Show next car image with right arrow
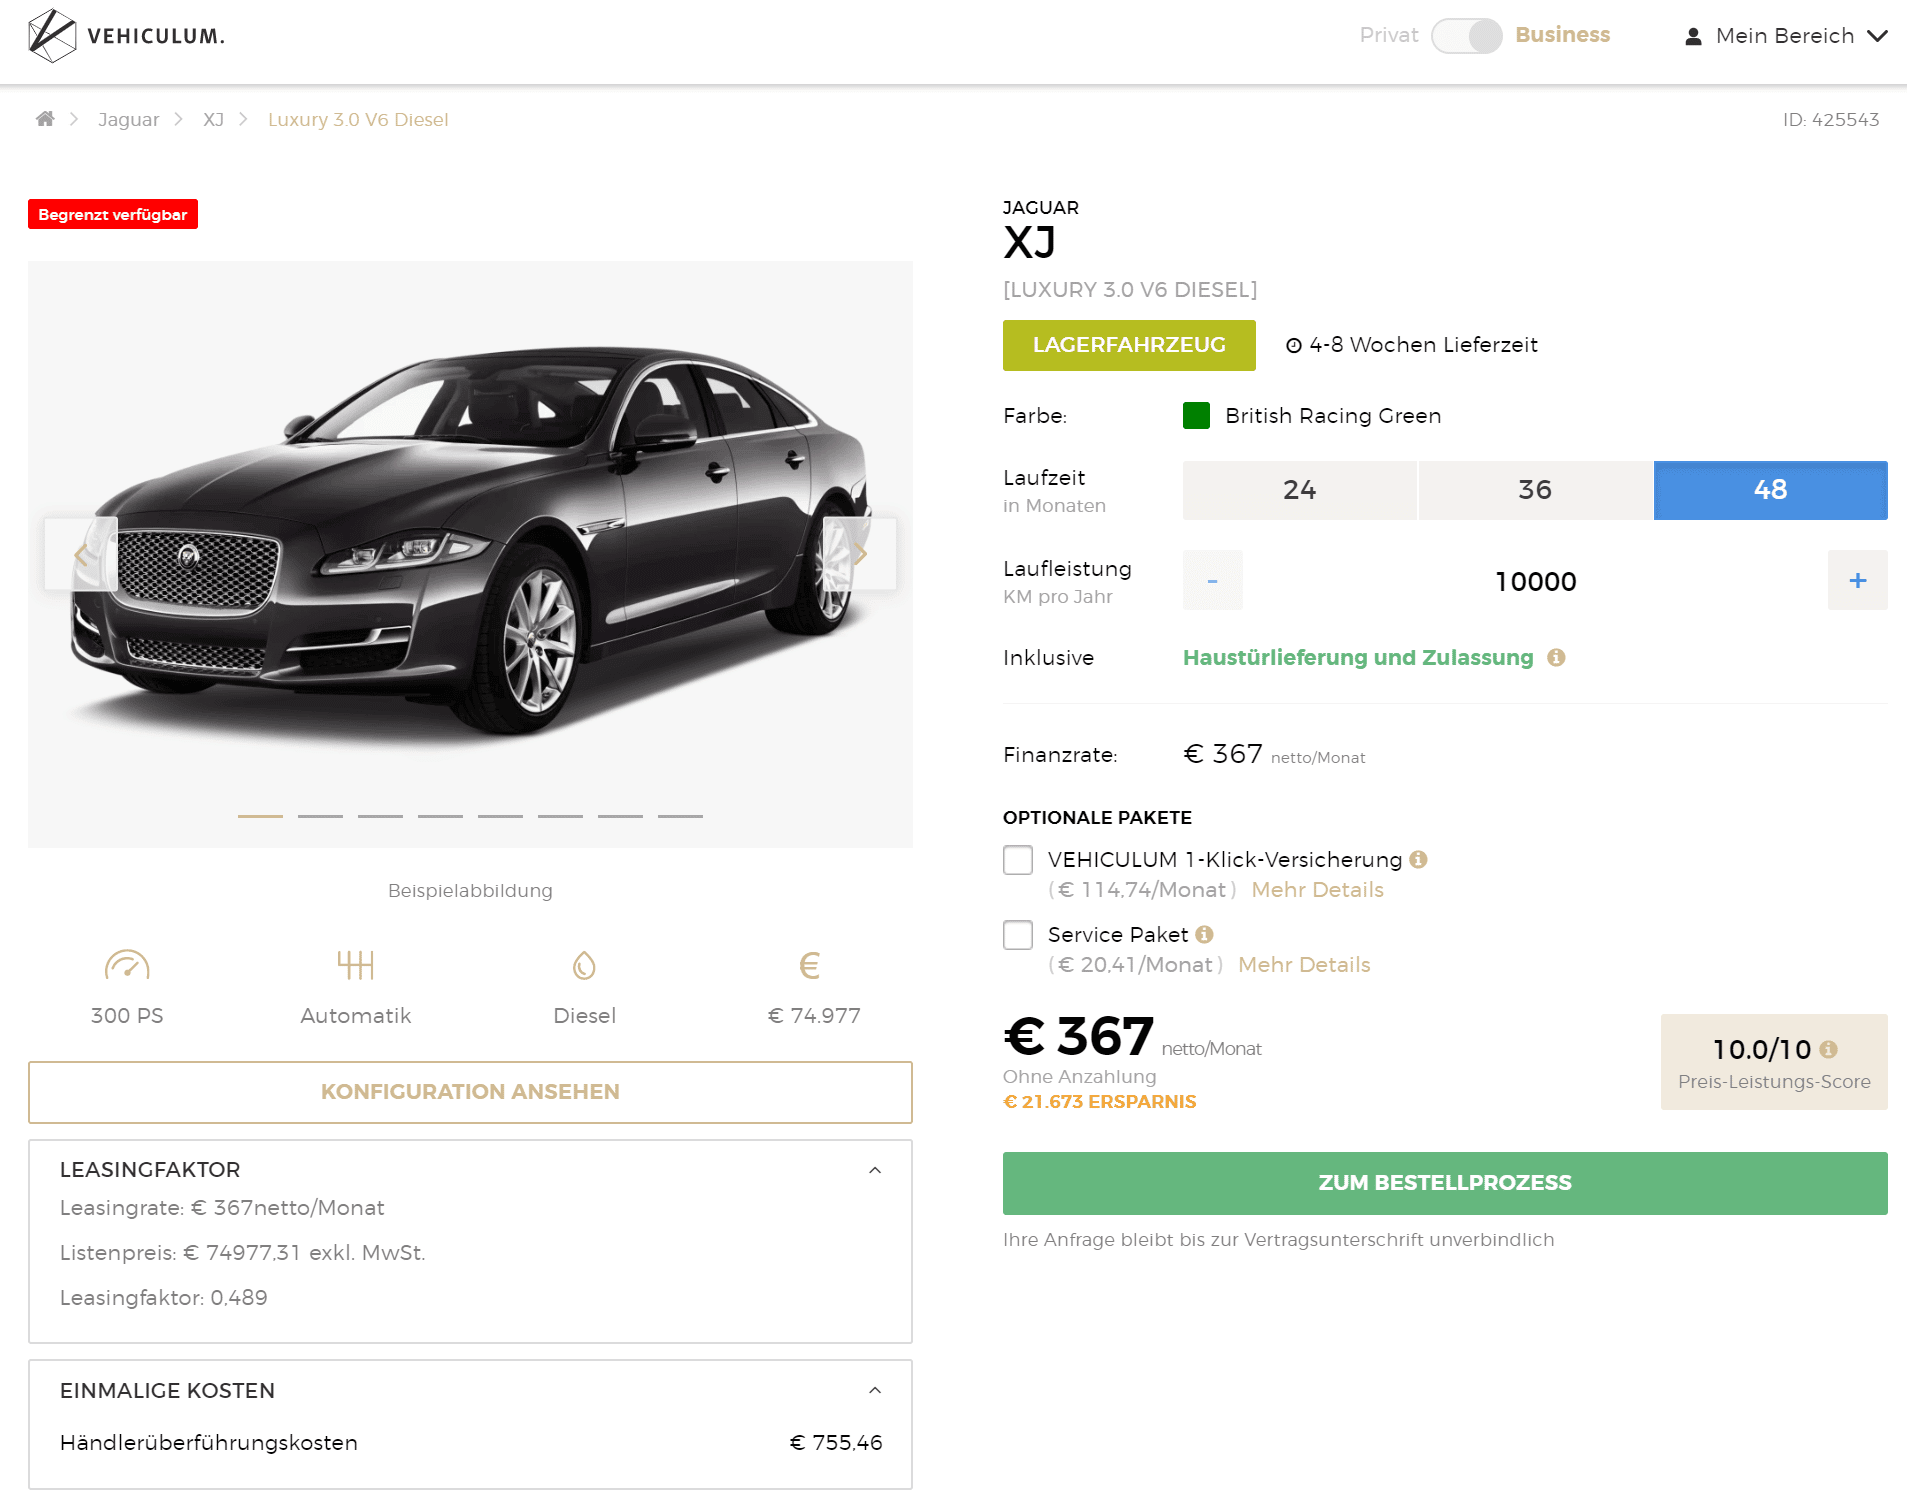This screenshot has width=1907, height=1503. click(x=860, y=554)
